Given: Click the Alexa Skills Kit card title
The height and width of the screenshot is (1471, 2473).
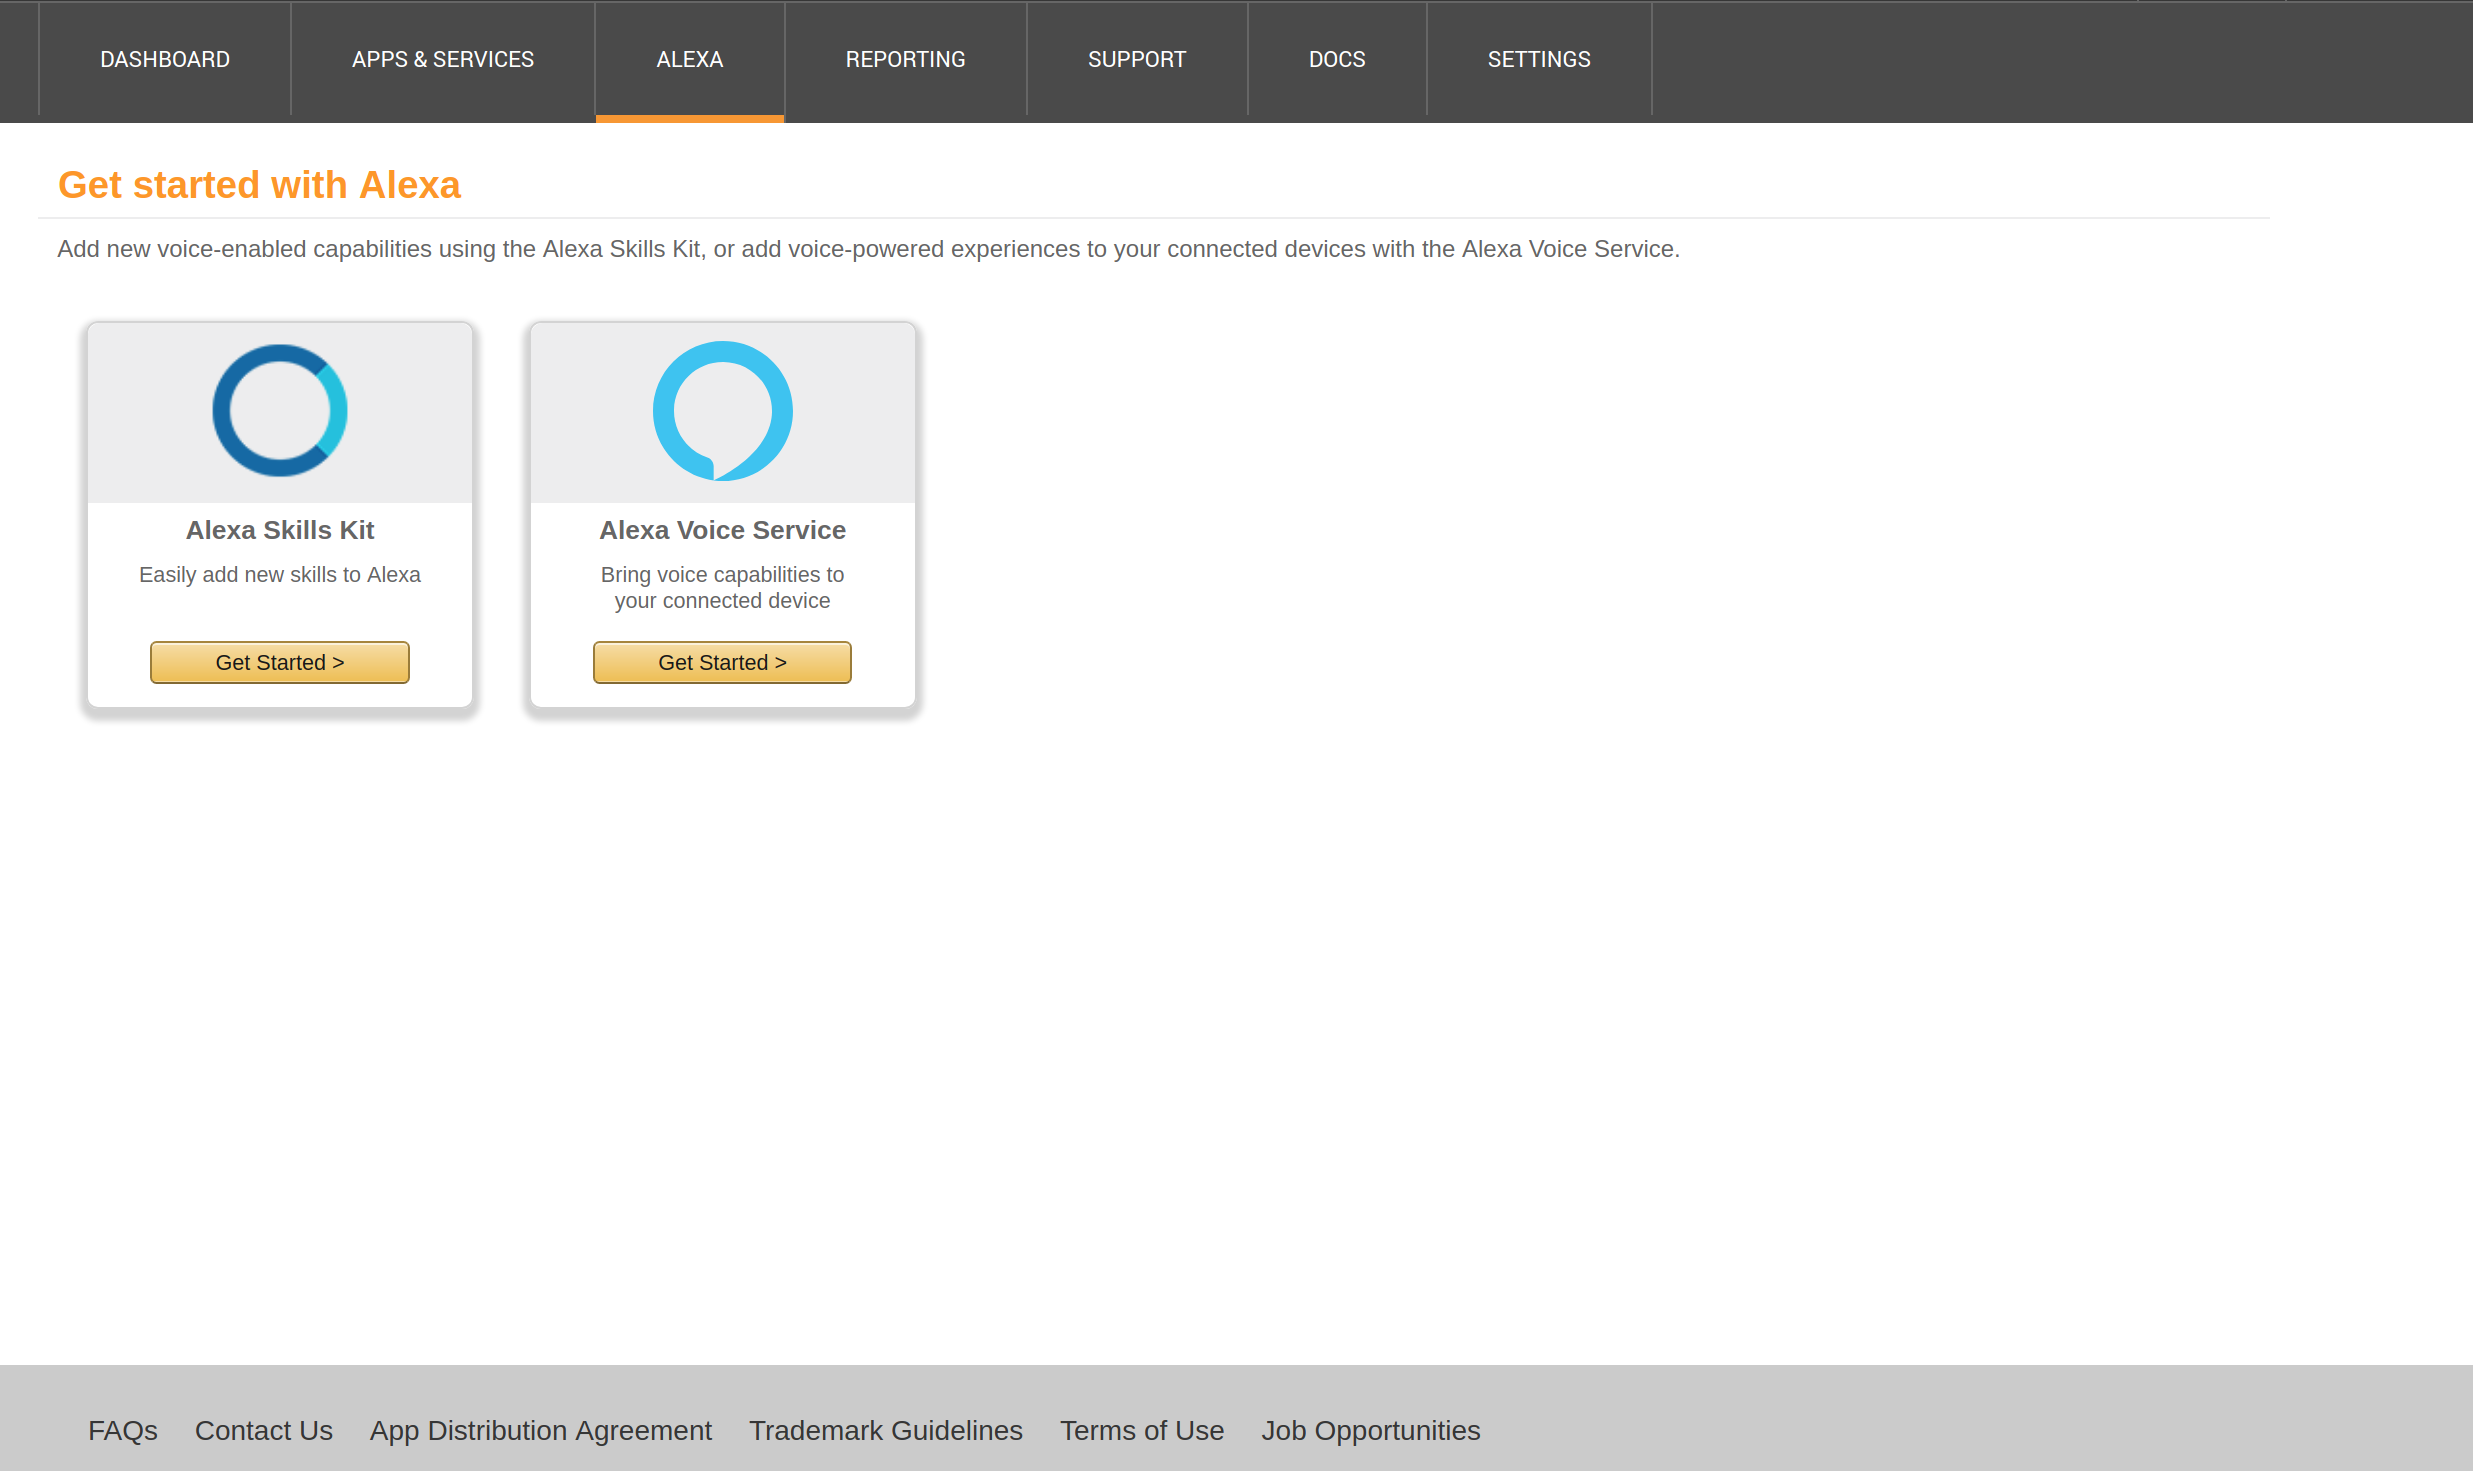Looking at the screenshot, I should [x=280, y=530].
